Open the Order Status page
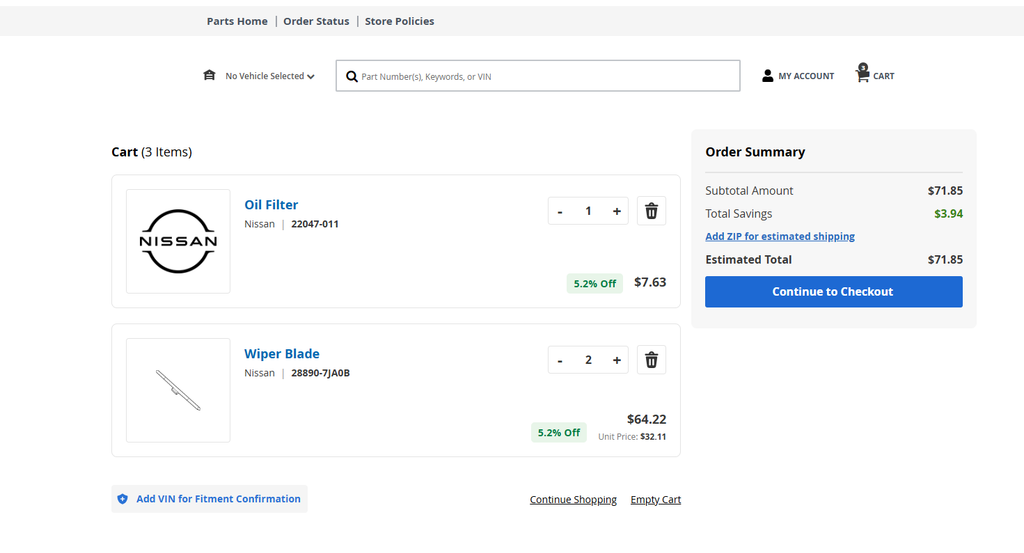 [x=316, y=21]
